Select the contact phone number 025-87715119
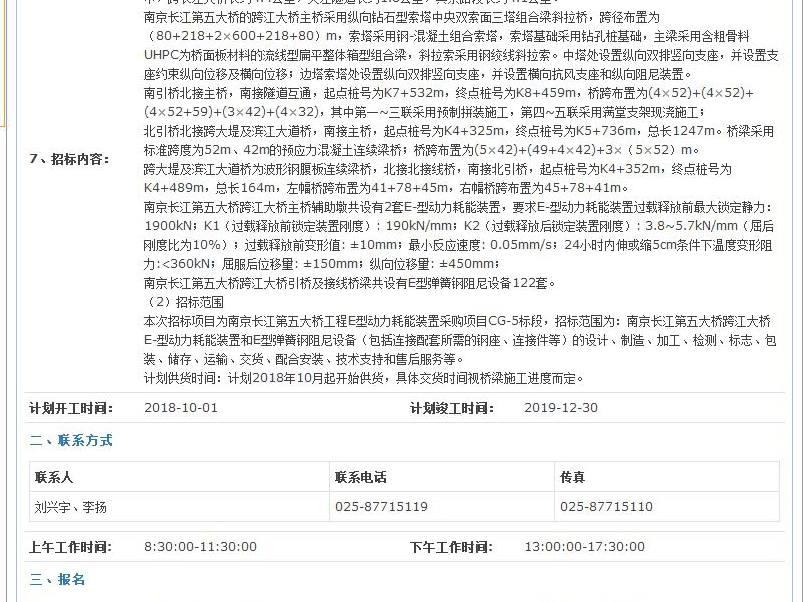The height and width of the screenshot is (602, 804). 381,507
